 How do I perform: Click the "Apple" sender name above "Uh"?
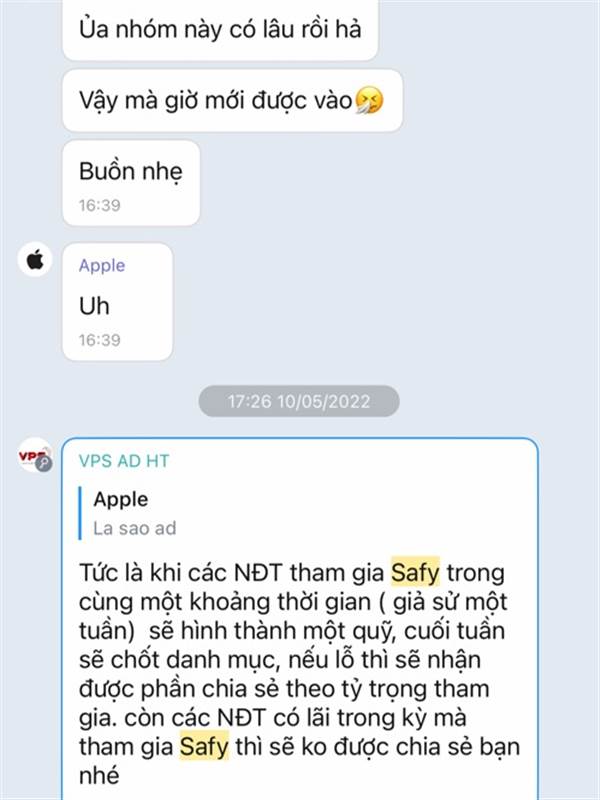click(x=102, y=265)
